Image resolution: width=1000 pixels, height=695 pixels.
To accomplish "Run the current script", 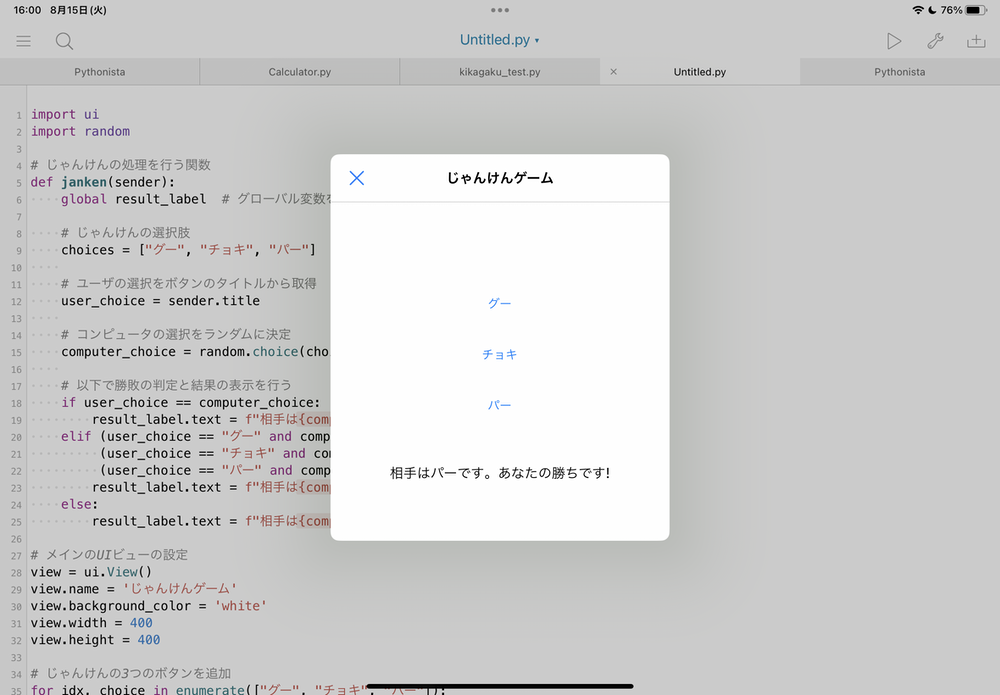I will point(894,40).
